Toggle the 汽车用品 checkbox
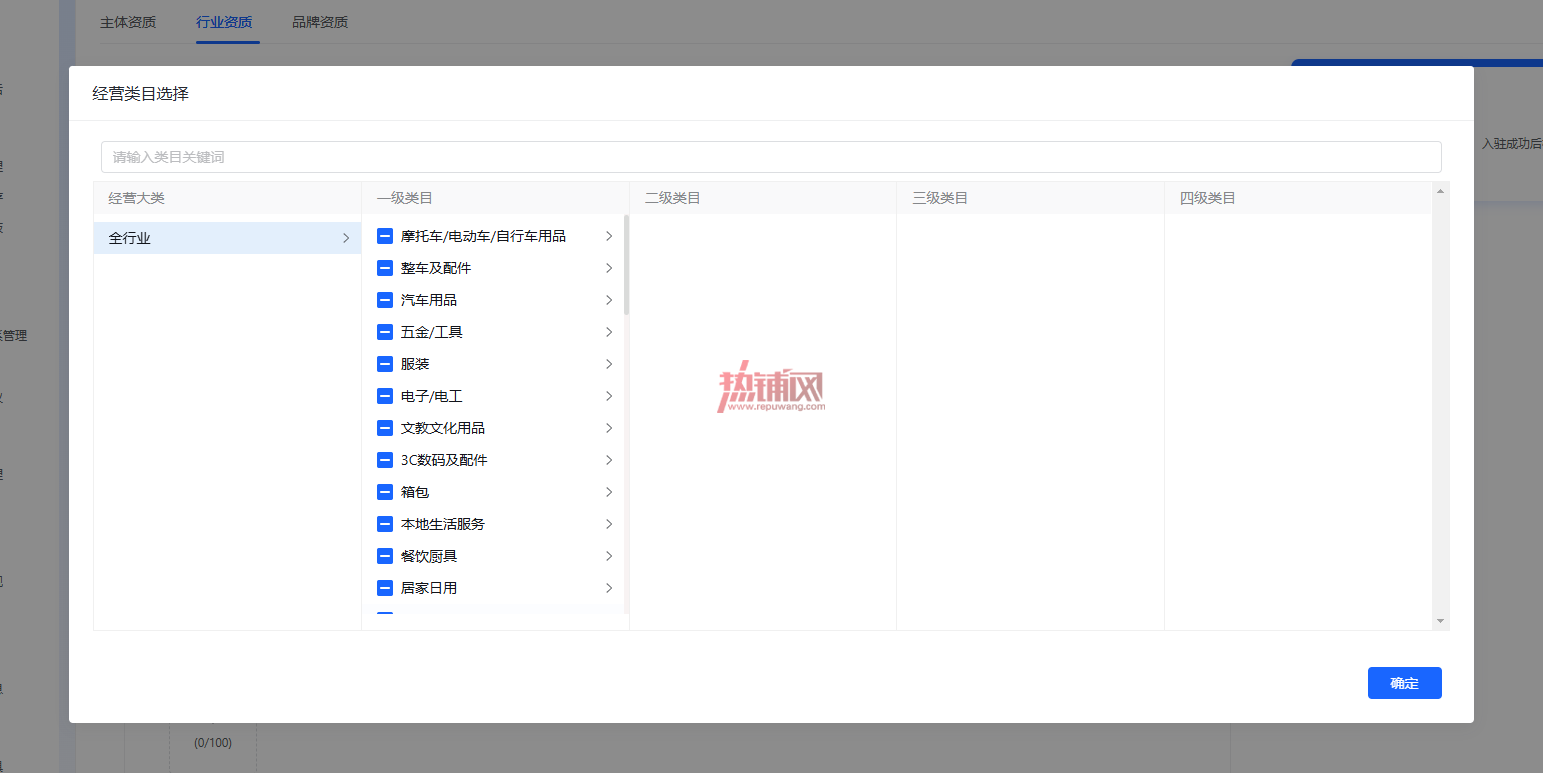 click(x=385, y=300)
